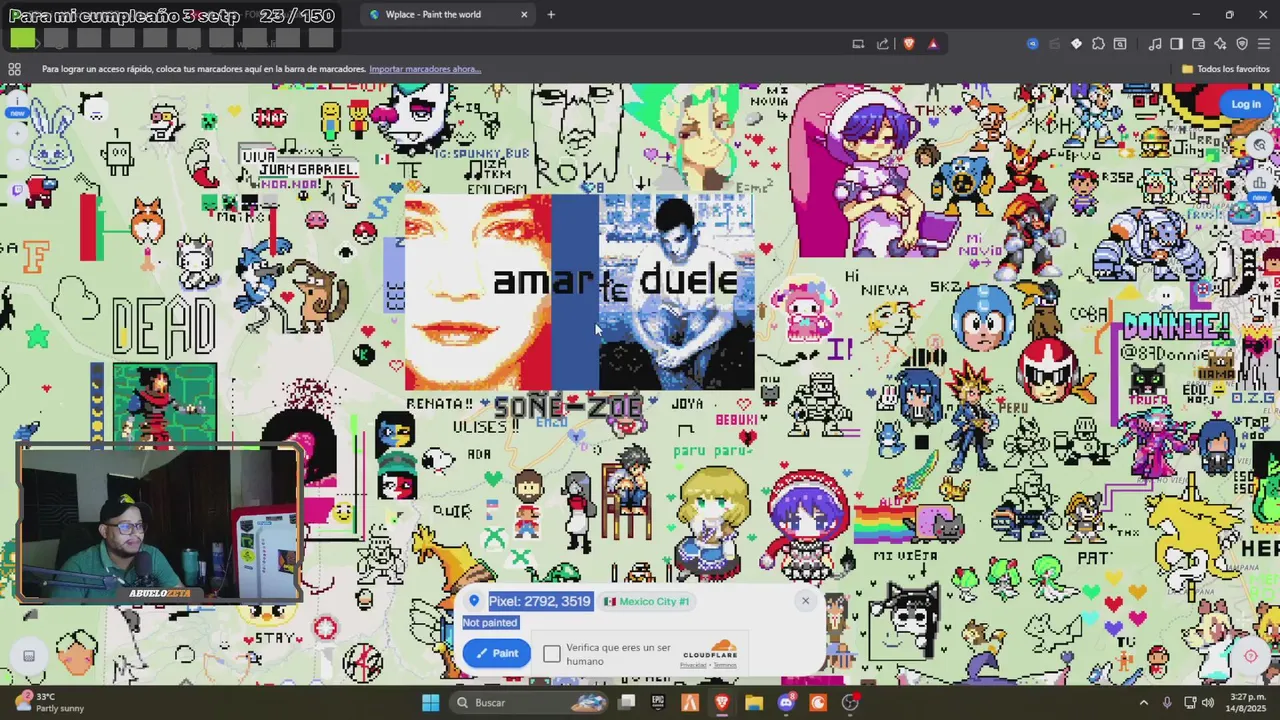Click the Cloudflare Términos link
1280x720 pixels.
click(x=725, y=665)
